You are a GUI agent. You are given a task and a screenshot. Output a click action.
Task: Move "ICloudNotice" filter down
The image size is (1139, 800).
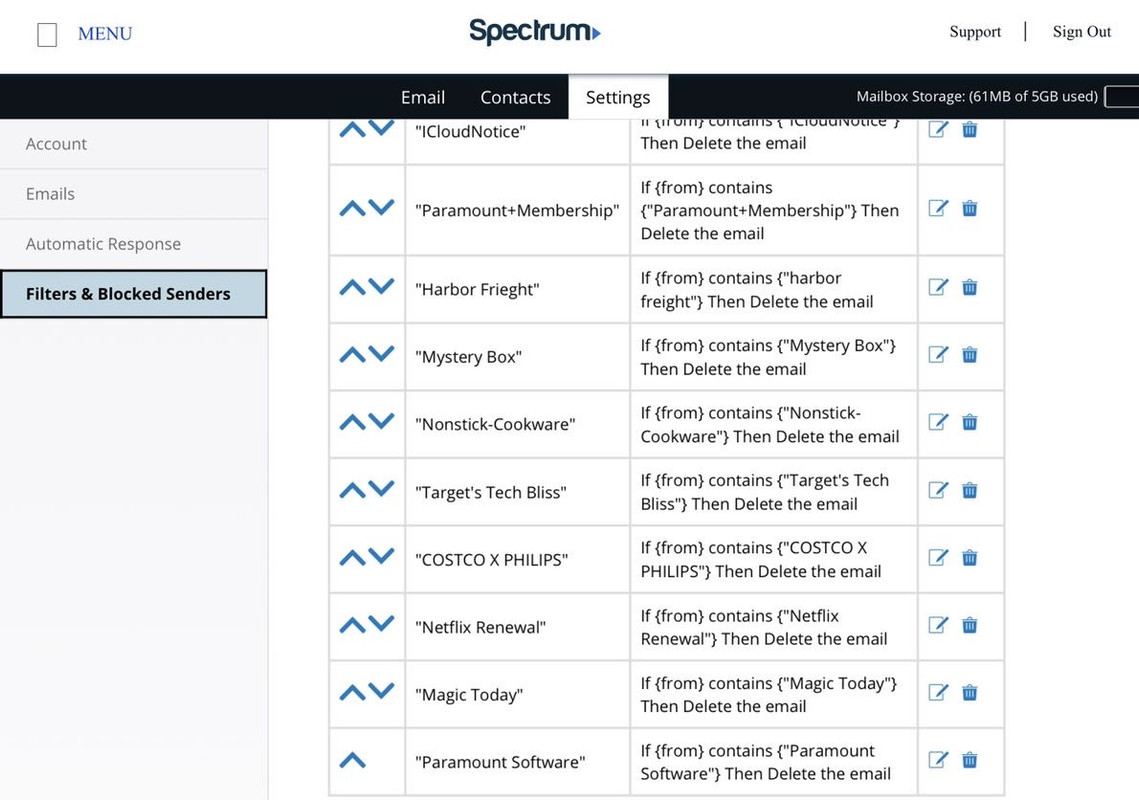381,128
